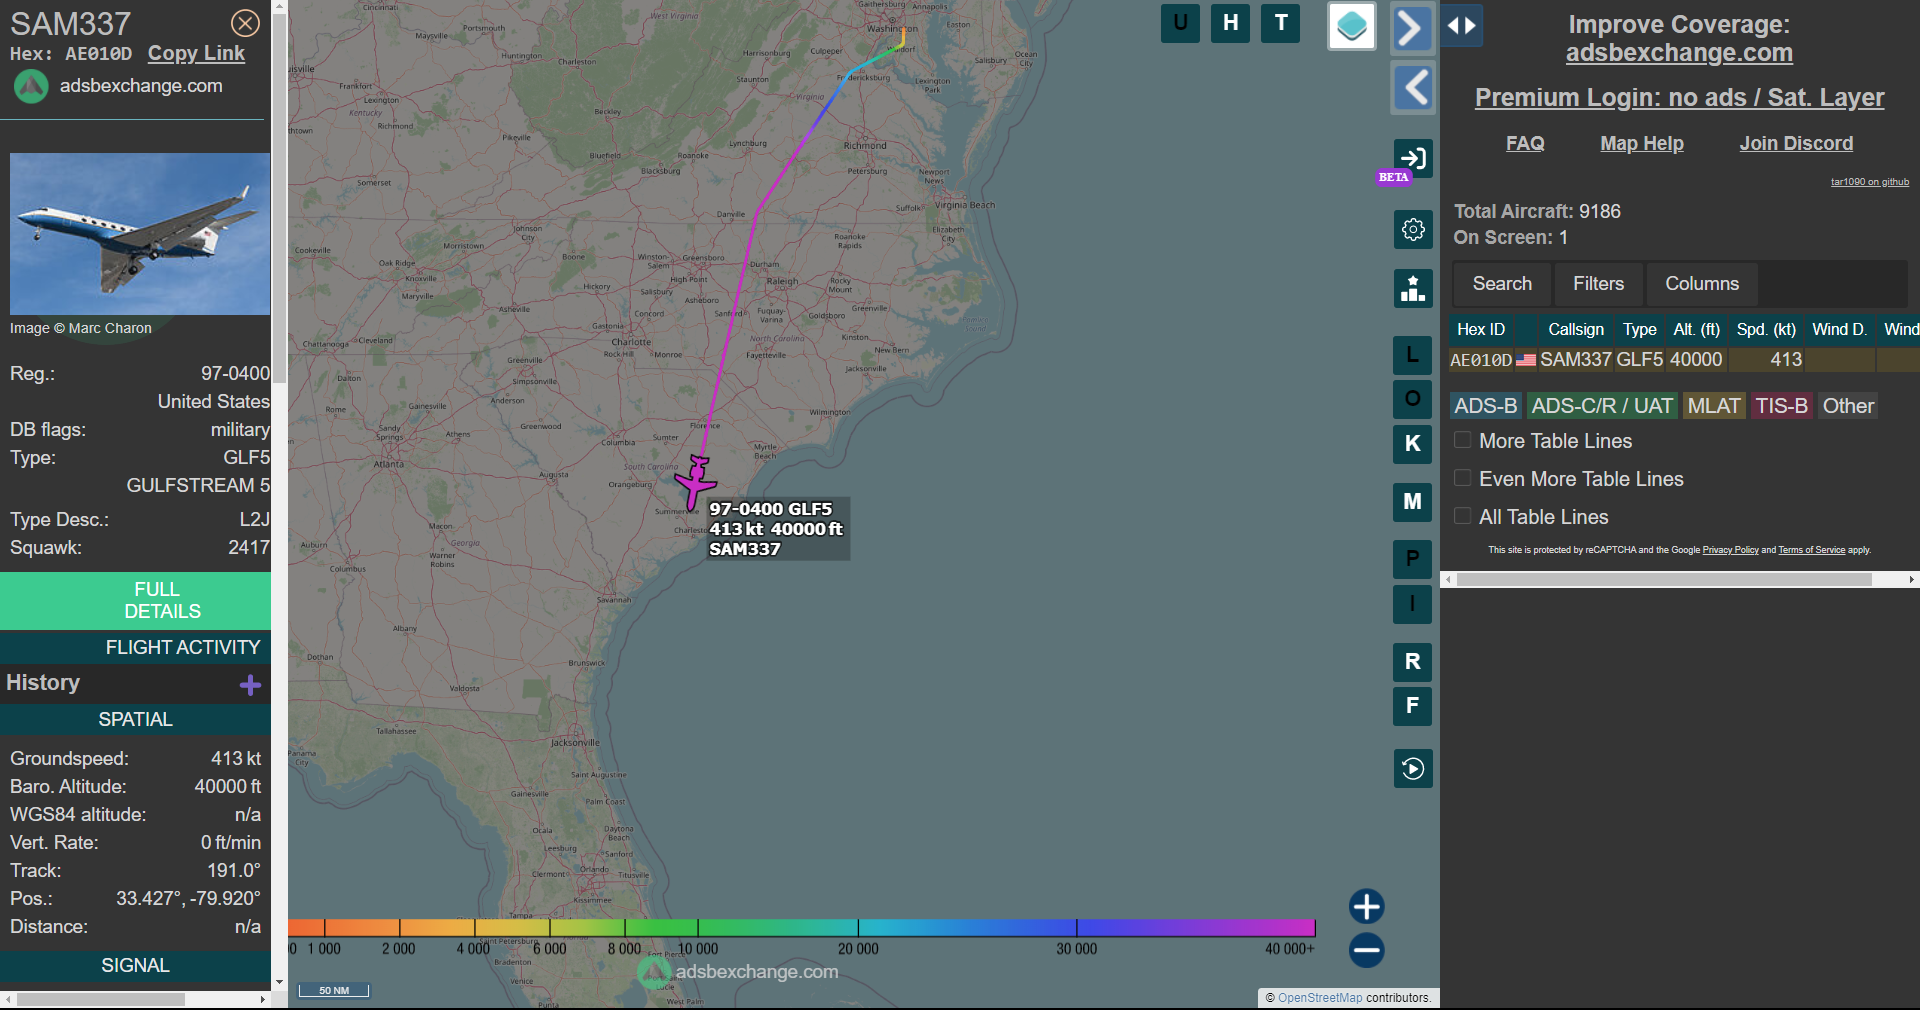The image size is (1920, 1010).
Task: Click the aircraft table horizontal scrollbar
Action: [1663, 579]
